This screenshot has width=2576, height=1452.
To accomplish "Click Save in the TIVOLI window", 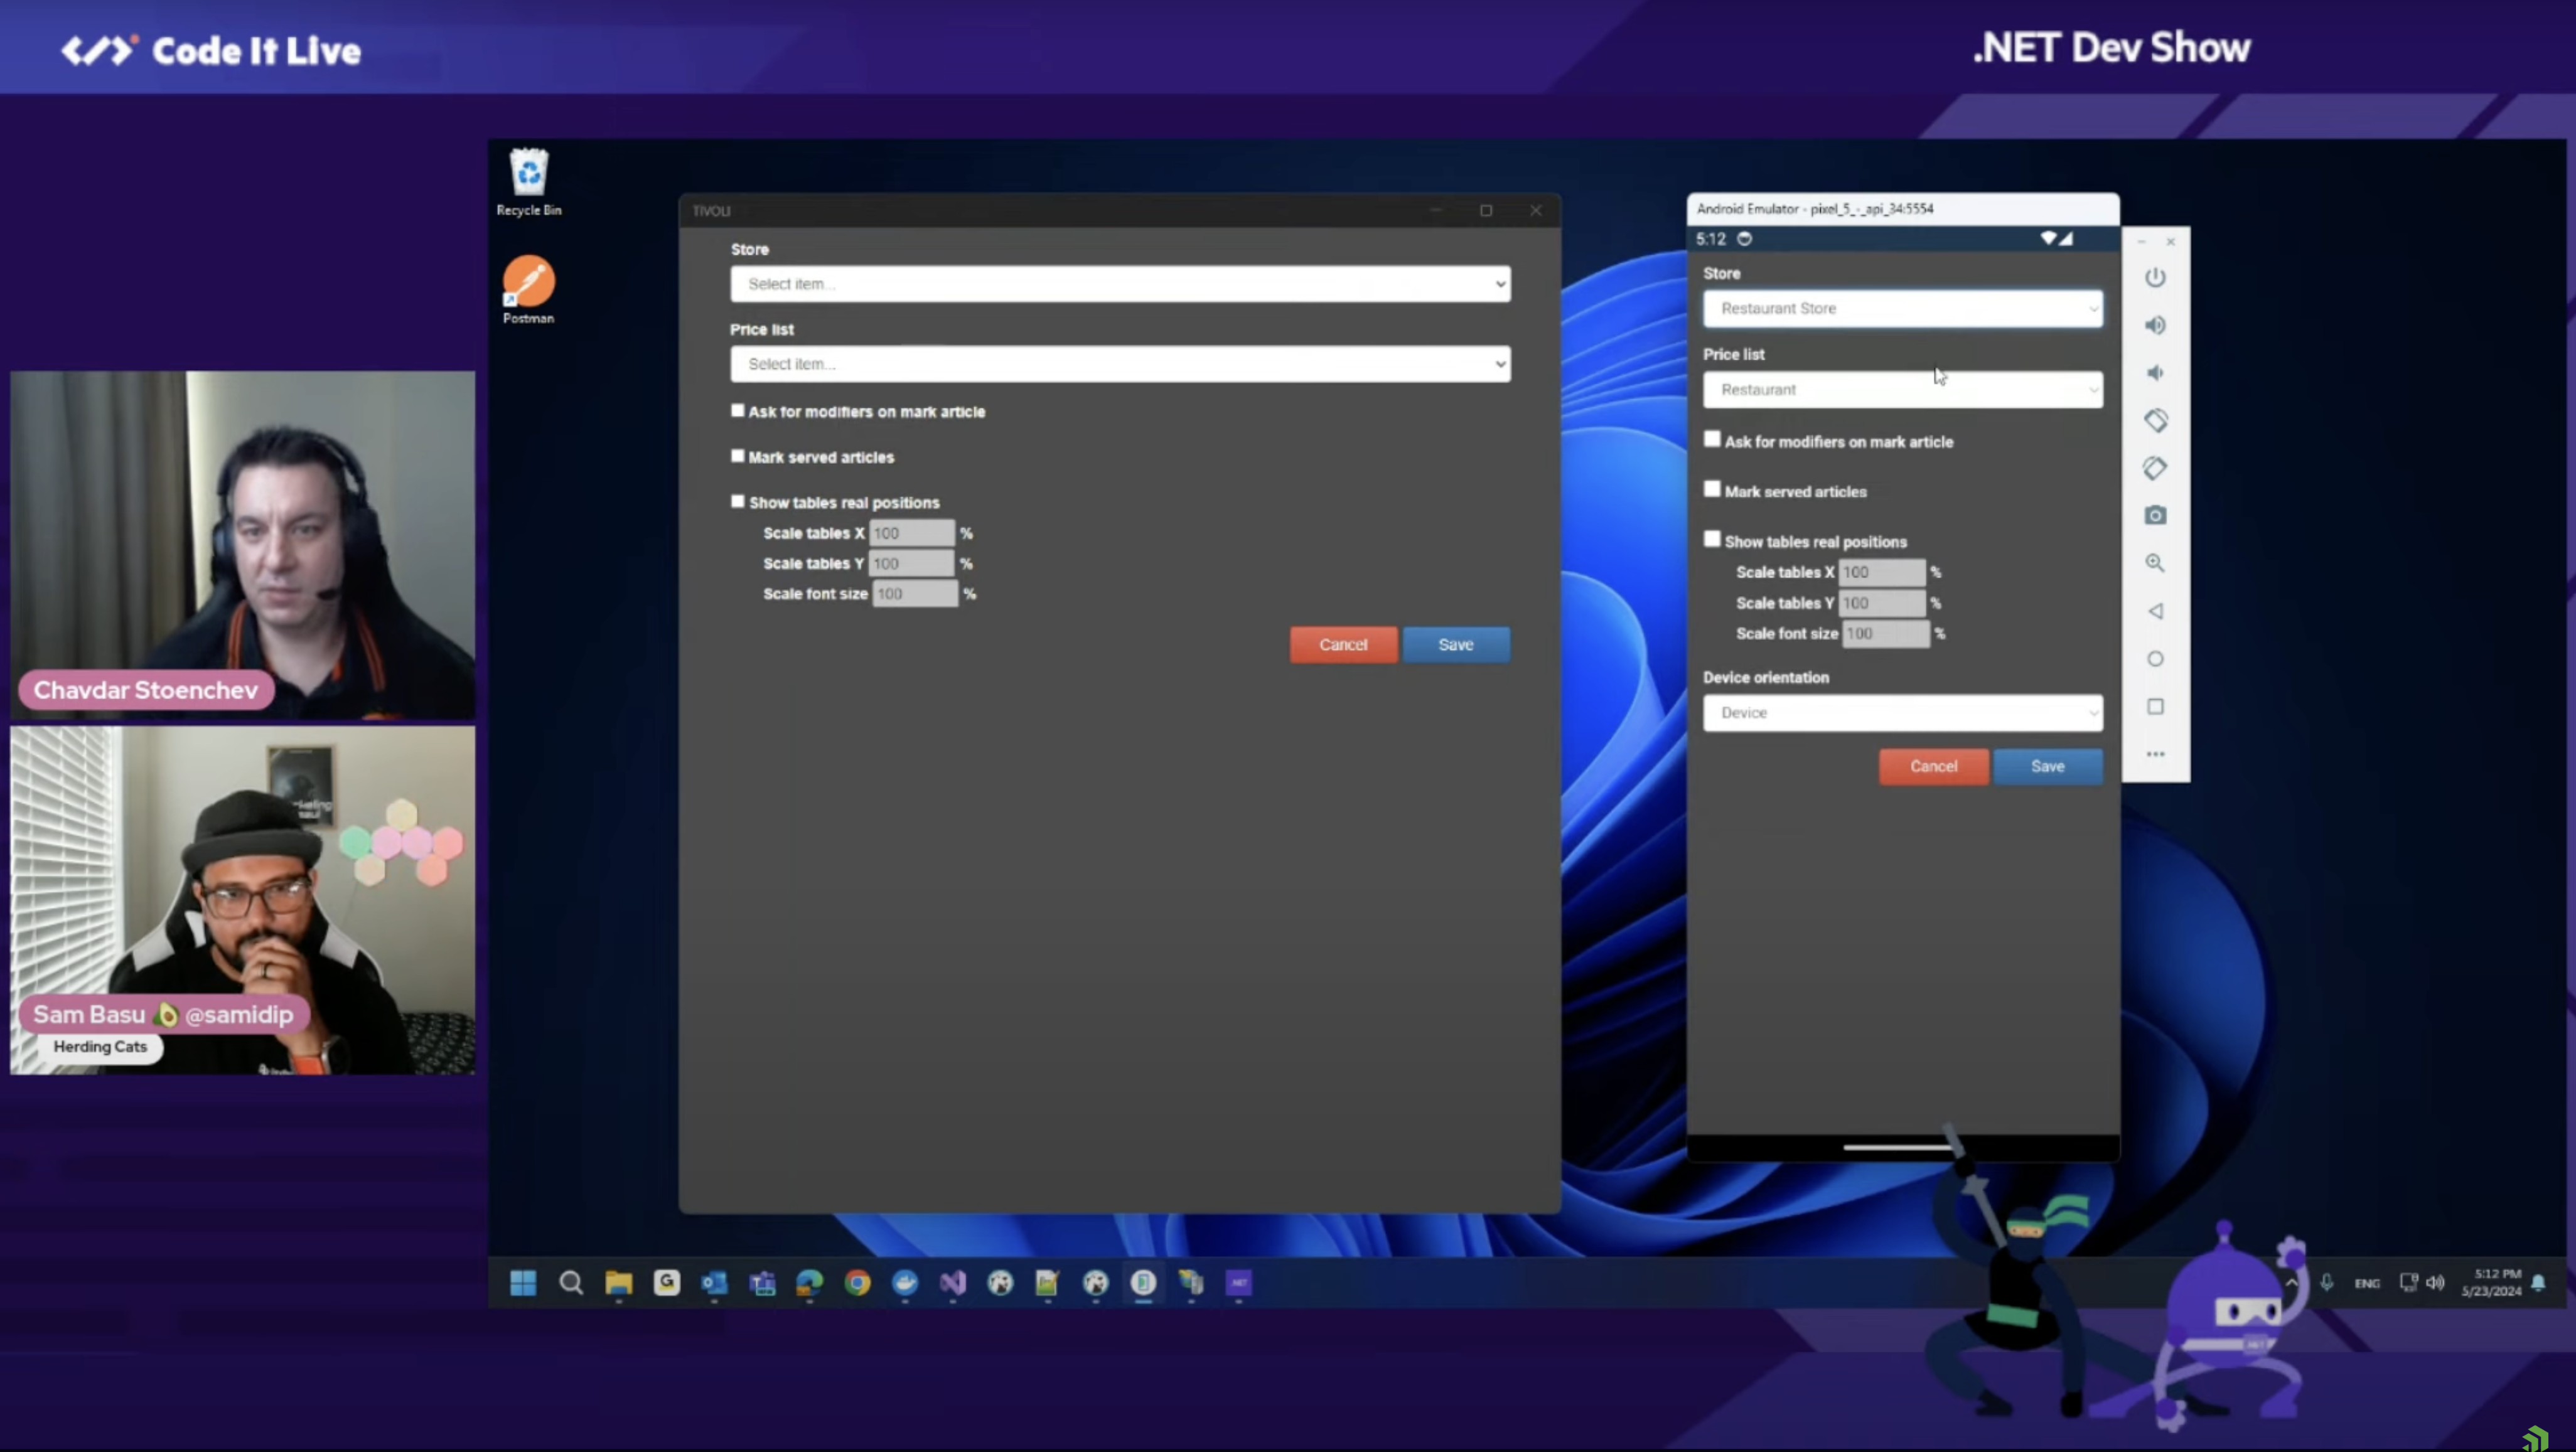I will point(1456,645).
